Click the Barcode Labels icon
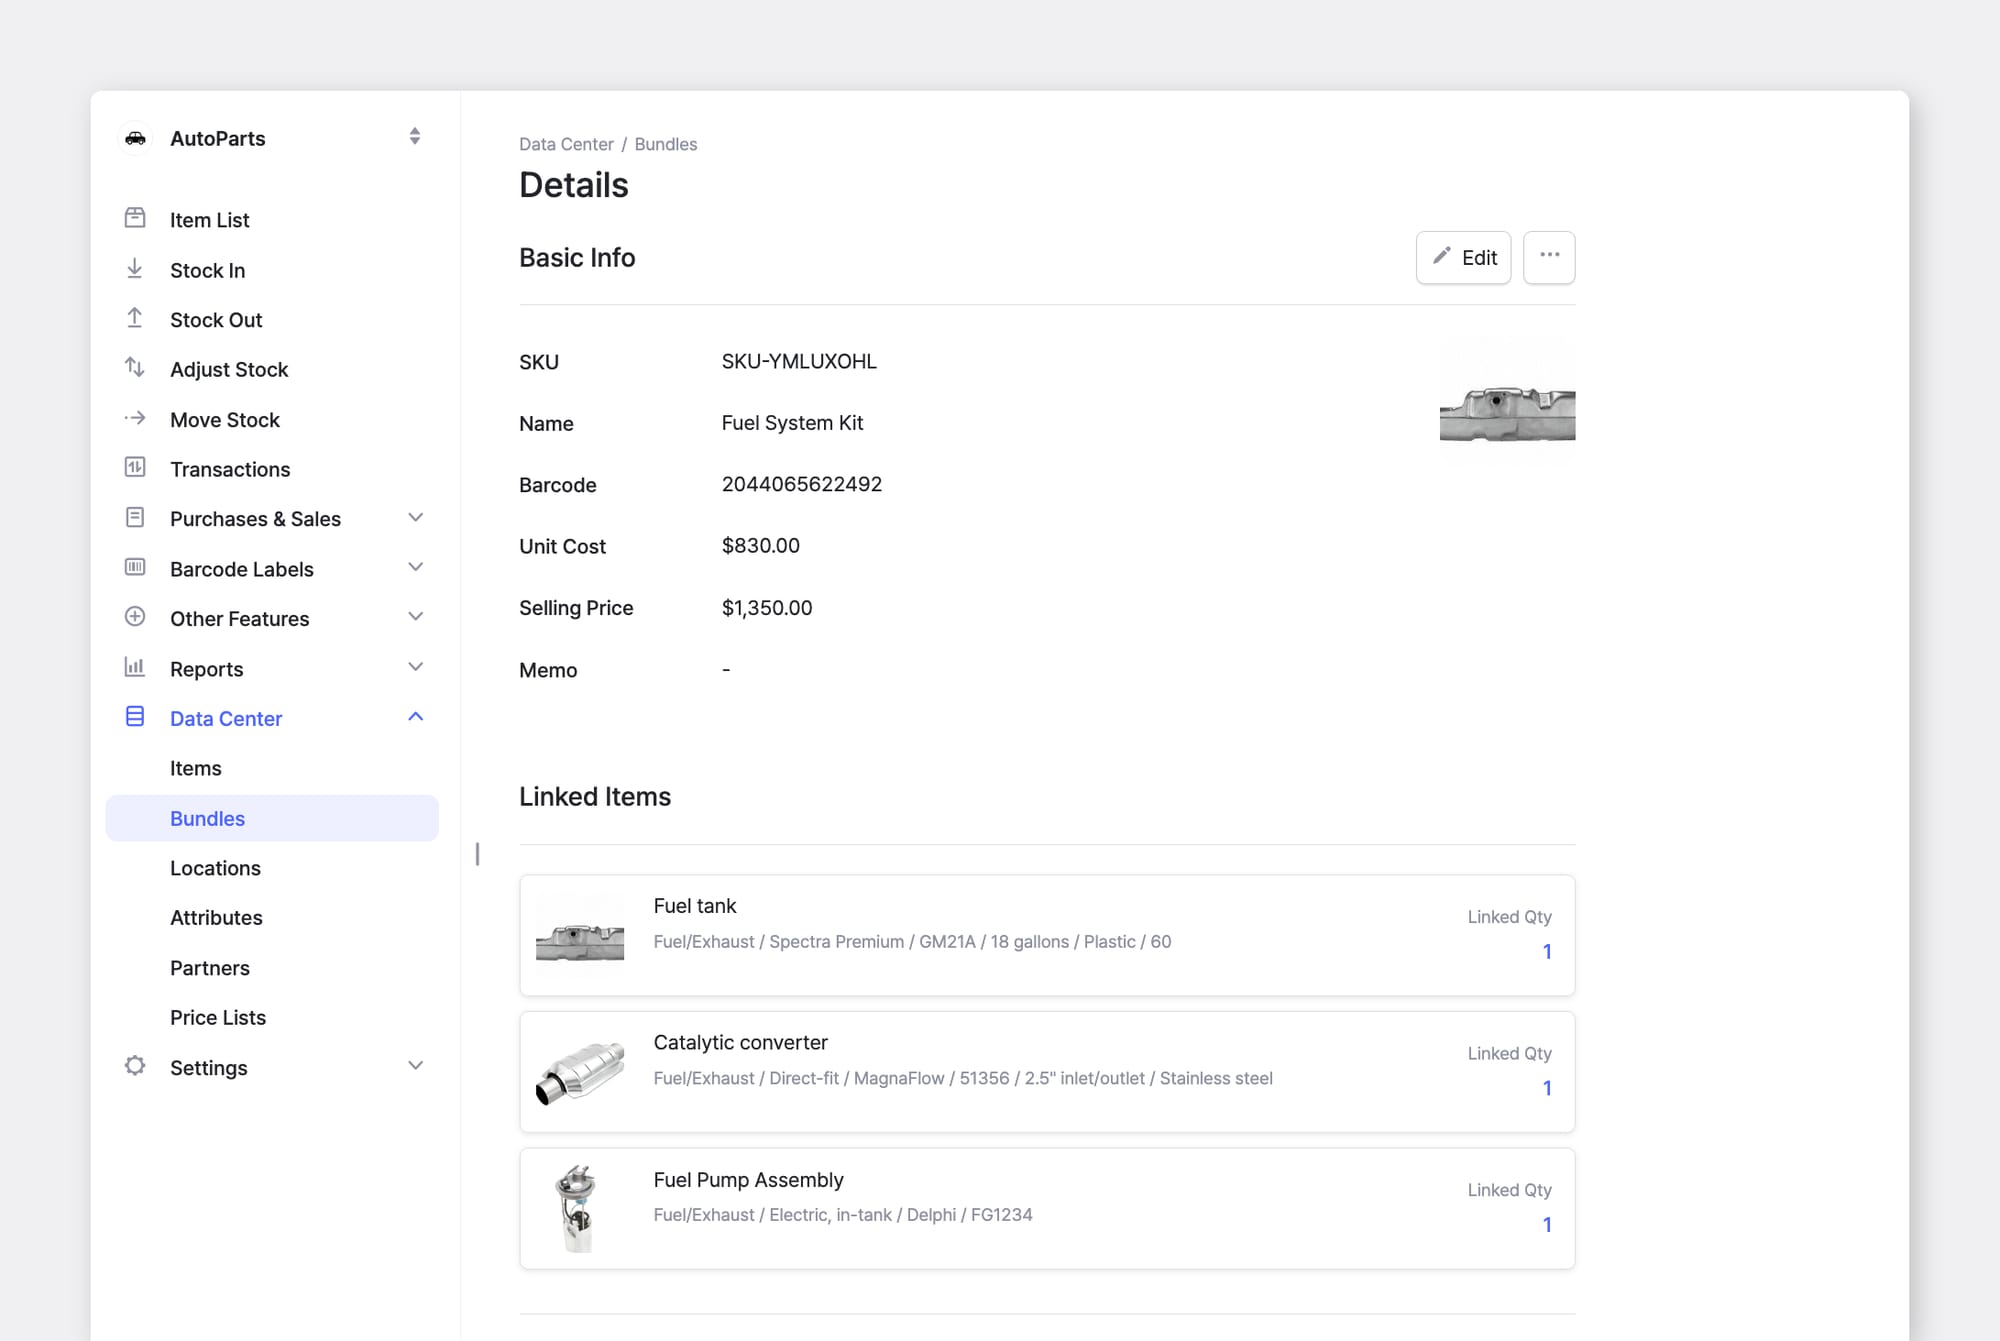The image size is (2000, 1341). pos(135,567)
